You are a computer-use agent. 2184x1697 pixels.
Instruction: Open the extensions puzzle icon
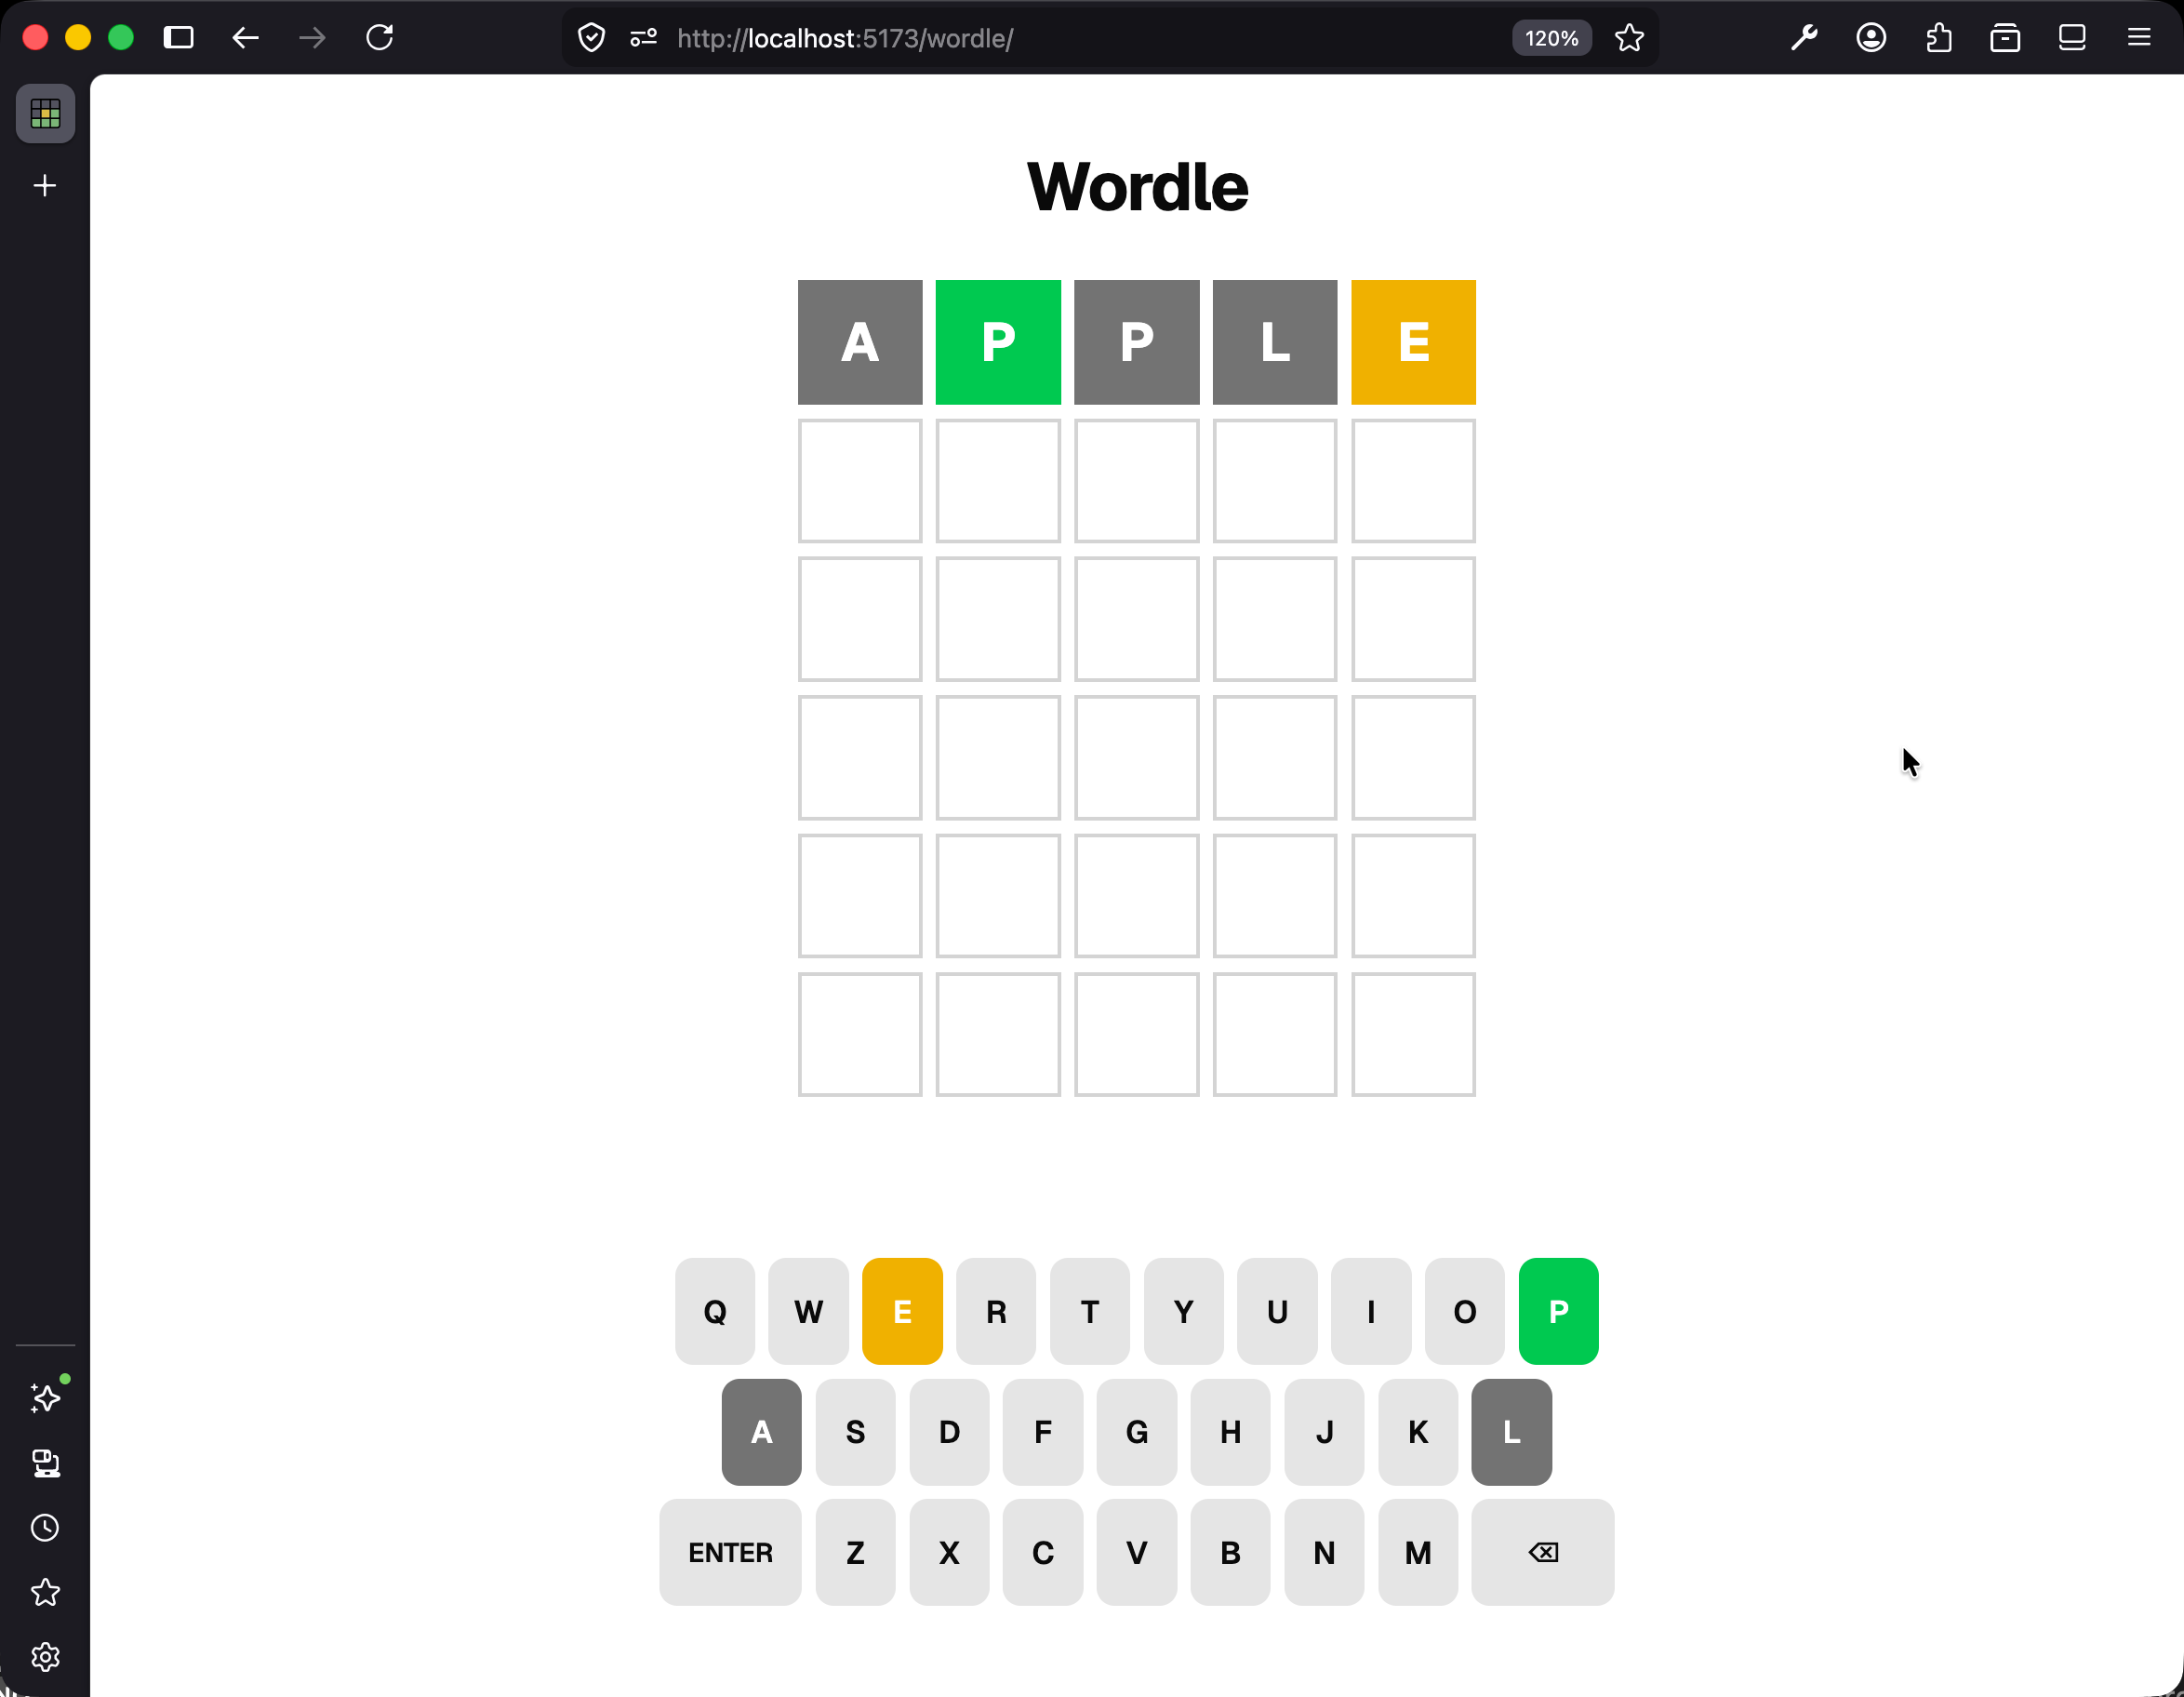tap(1938, 38)
